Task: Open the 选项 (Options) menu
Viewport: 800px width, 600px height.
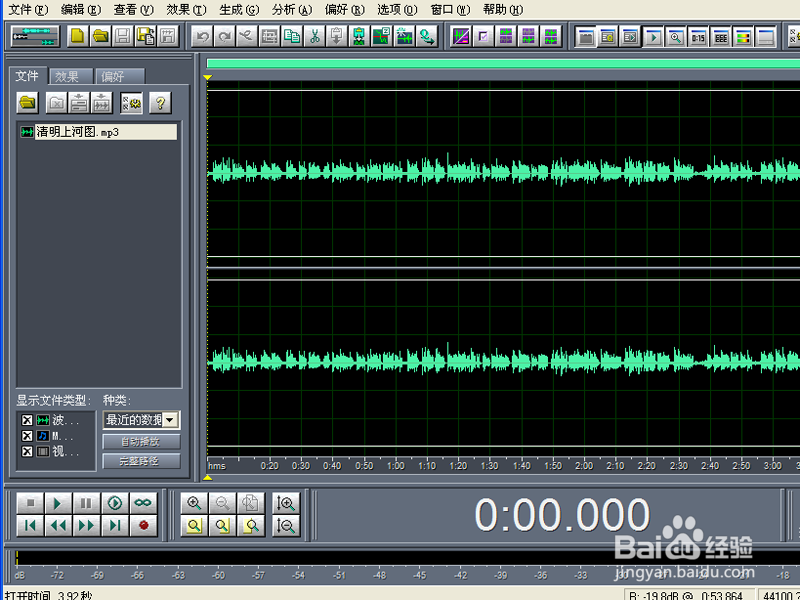Action: coord(397,9)
